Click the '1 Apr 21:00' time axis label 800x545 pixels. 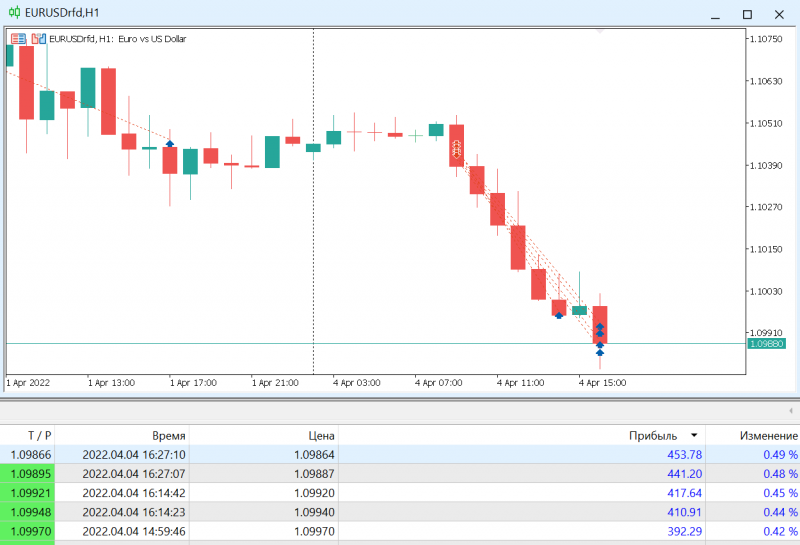click(x=276, y=383)
